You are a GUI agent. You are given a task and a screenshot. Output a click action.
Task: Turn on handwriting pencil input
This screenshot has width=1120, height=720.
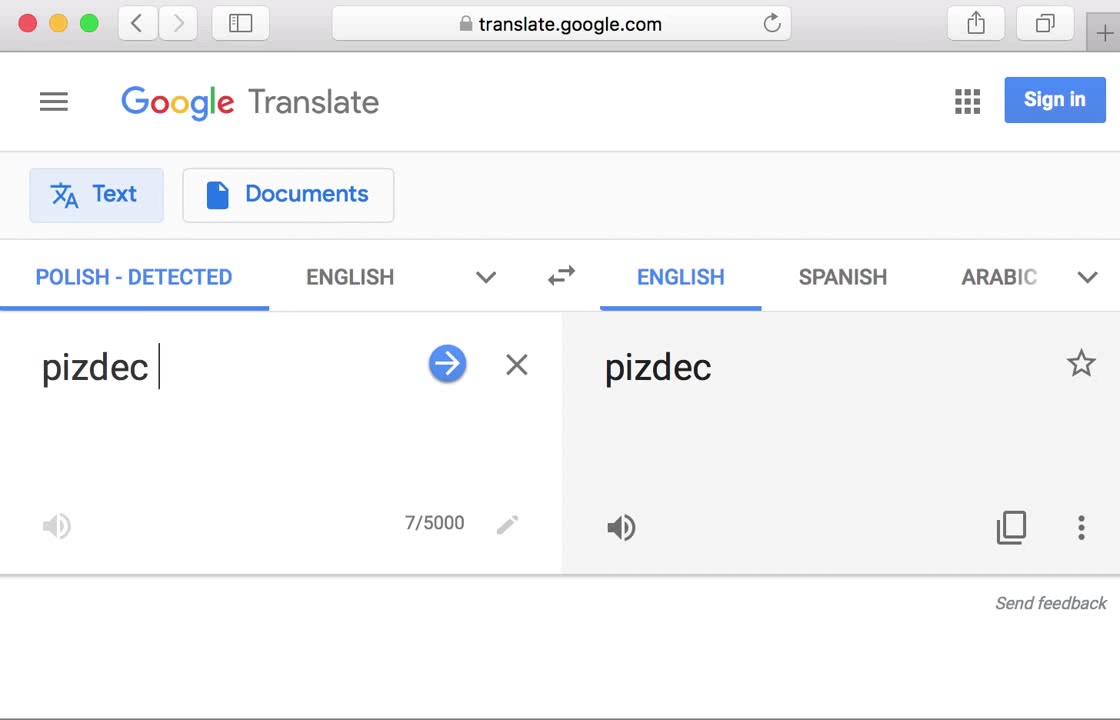pyautogui.click(x=507, y=524)
